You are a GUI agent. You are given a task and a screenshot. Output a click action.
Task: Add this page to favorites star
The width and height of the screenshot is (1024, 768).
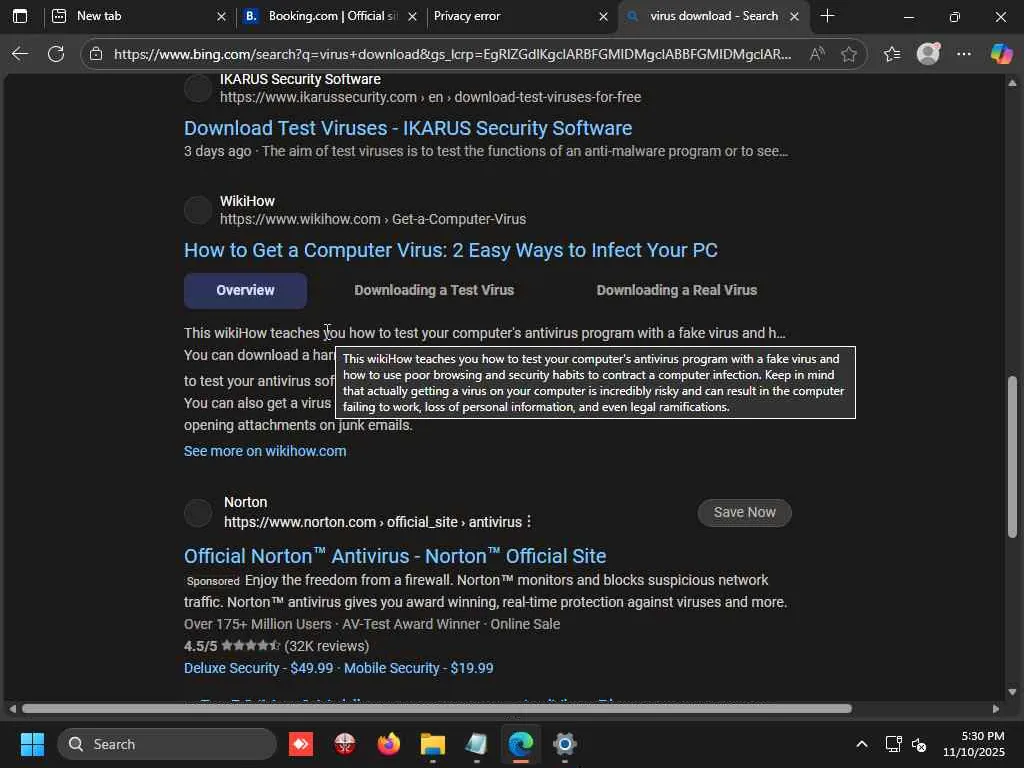[x=848, y=54]
